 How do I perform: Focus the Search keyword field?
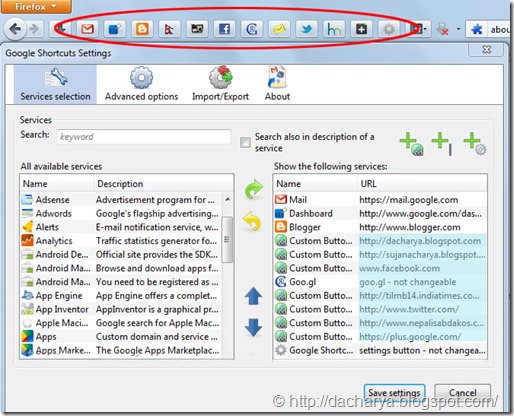pyautogui.click(x=144, y=137)
